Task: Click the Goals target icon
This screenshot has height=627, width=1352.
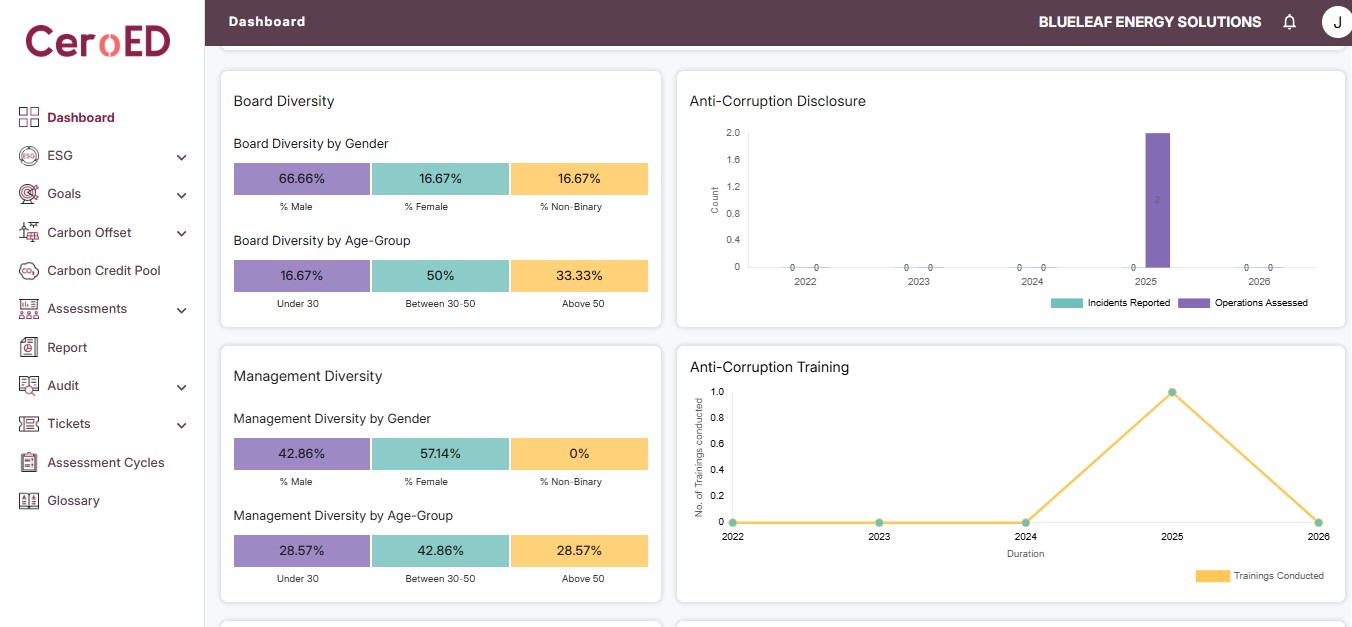Action: click(29, 194)
